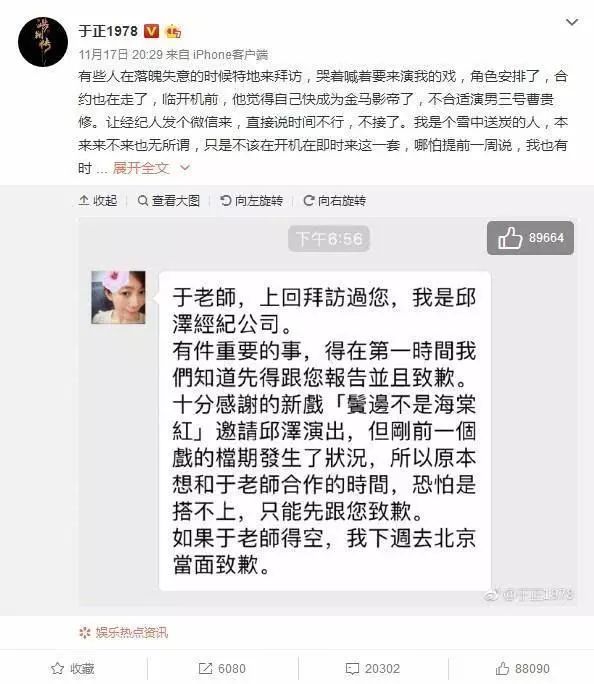Click the thumbs-up overlay showing 89664
Viewport: 594px width, 684px height.
coord(530,238)
